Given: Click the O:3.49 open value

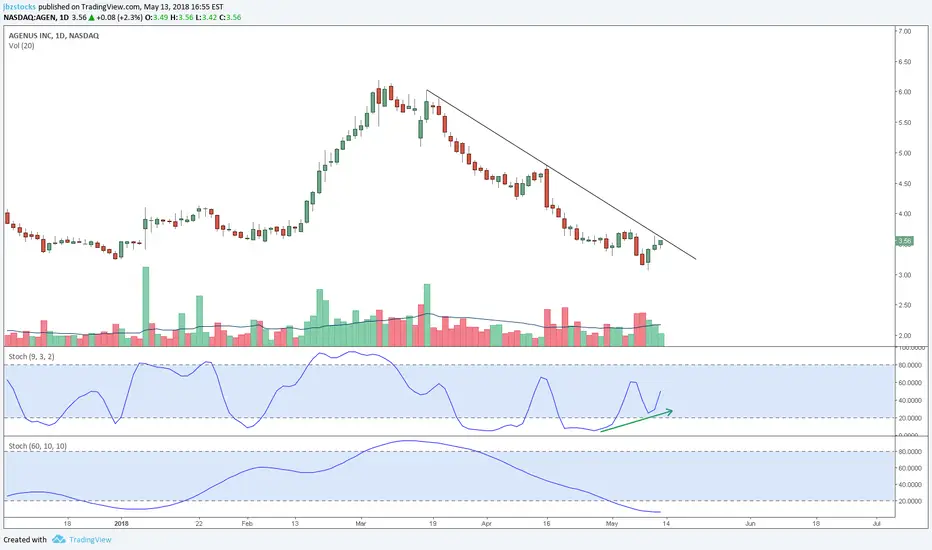Looking at the screenshot, I should [x=156, y=17].
